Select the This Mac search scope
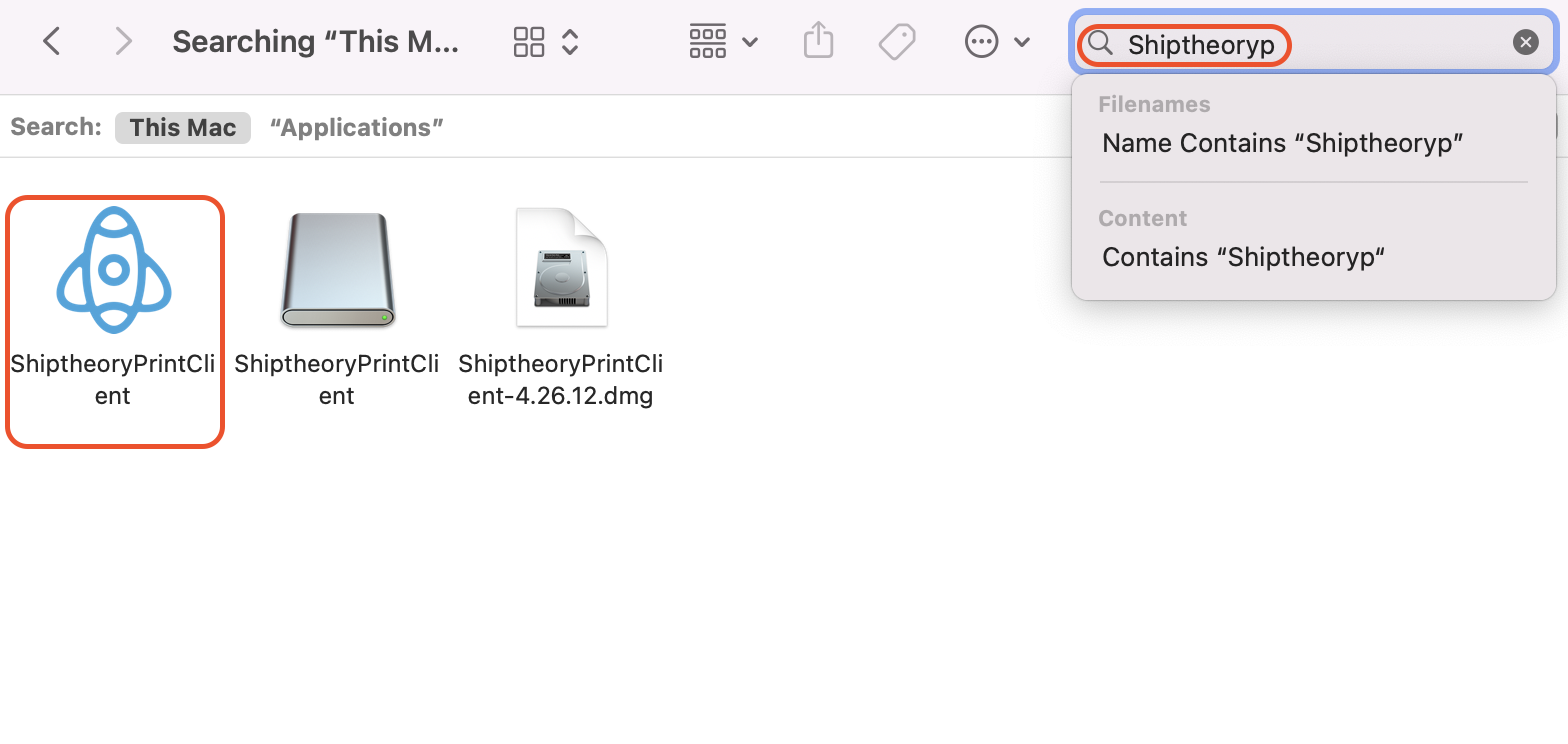Image resolution: width=1568 pixels, height=744 pixels. click(183, 127)
